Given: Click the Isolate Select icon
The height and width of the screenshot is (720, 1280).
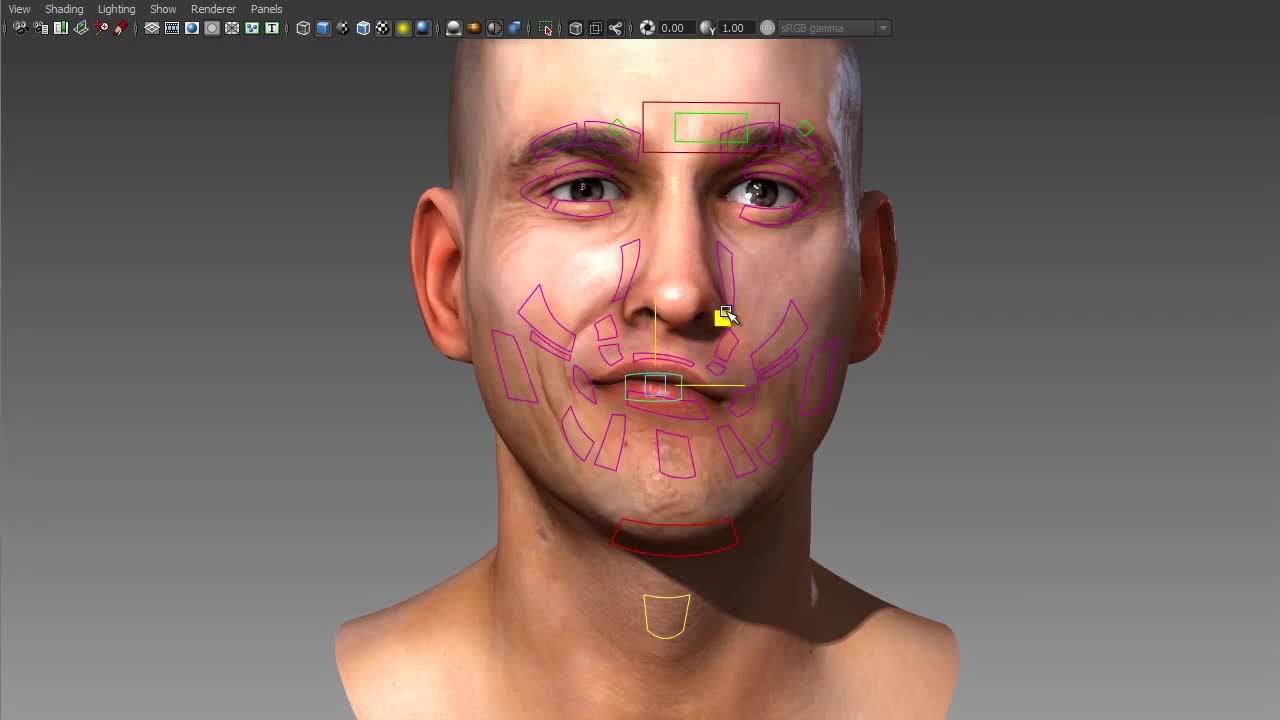Looking at the screenshot, I should click(545, 28).
